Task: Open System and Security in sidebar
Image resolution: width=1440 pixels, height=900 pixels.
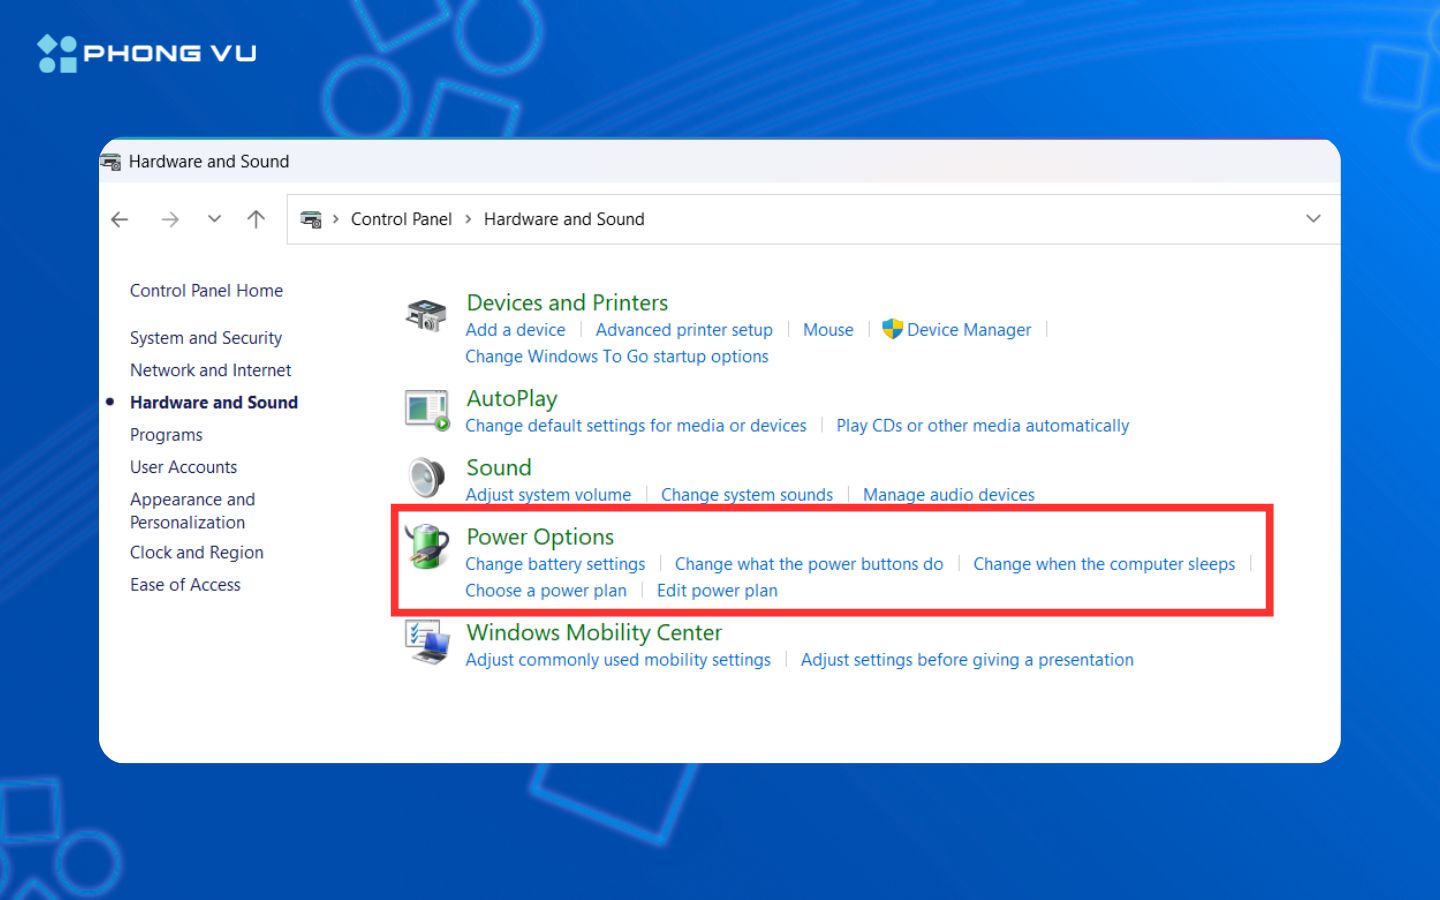Action: click(x=206, y=338)
